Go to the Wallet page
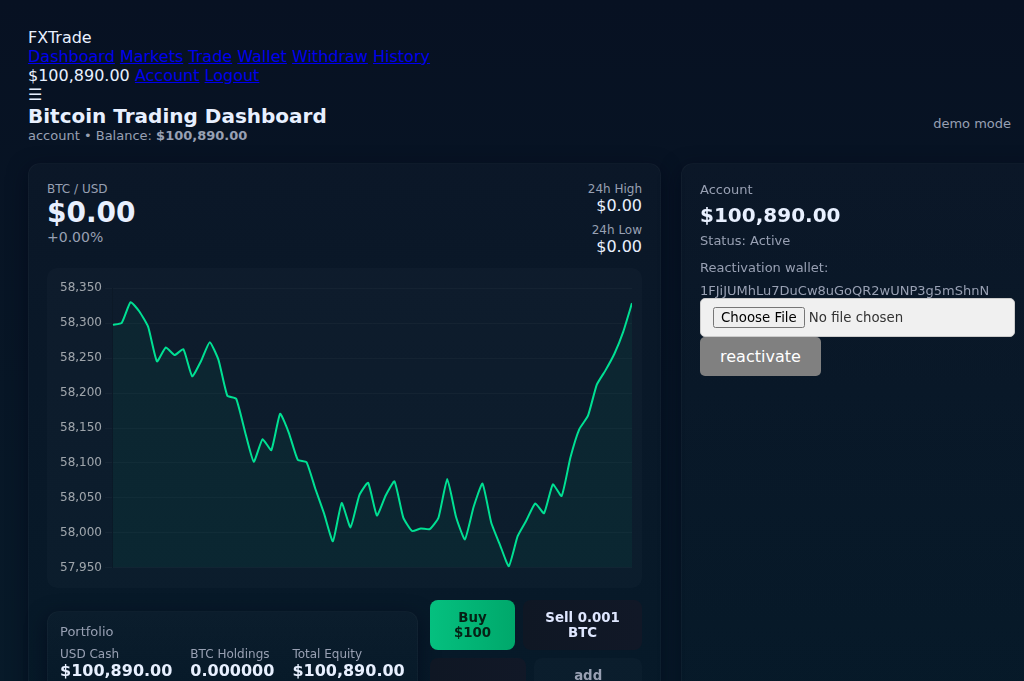The image size is (1024, 681). [x=263, y=56]
